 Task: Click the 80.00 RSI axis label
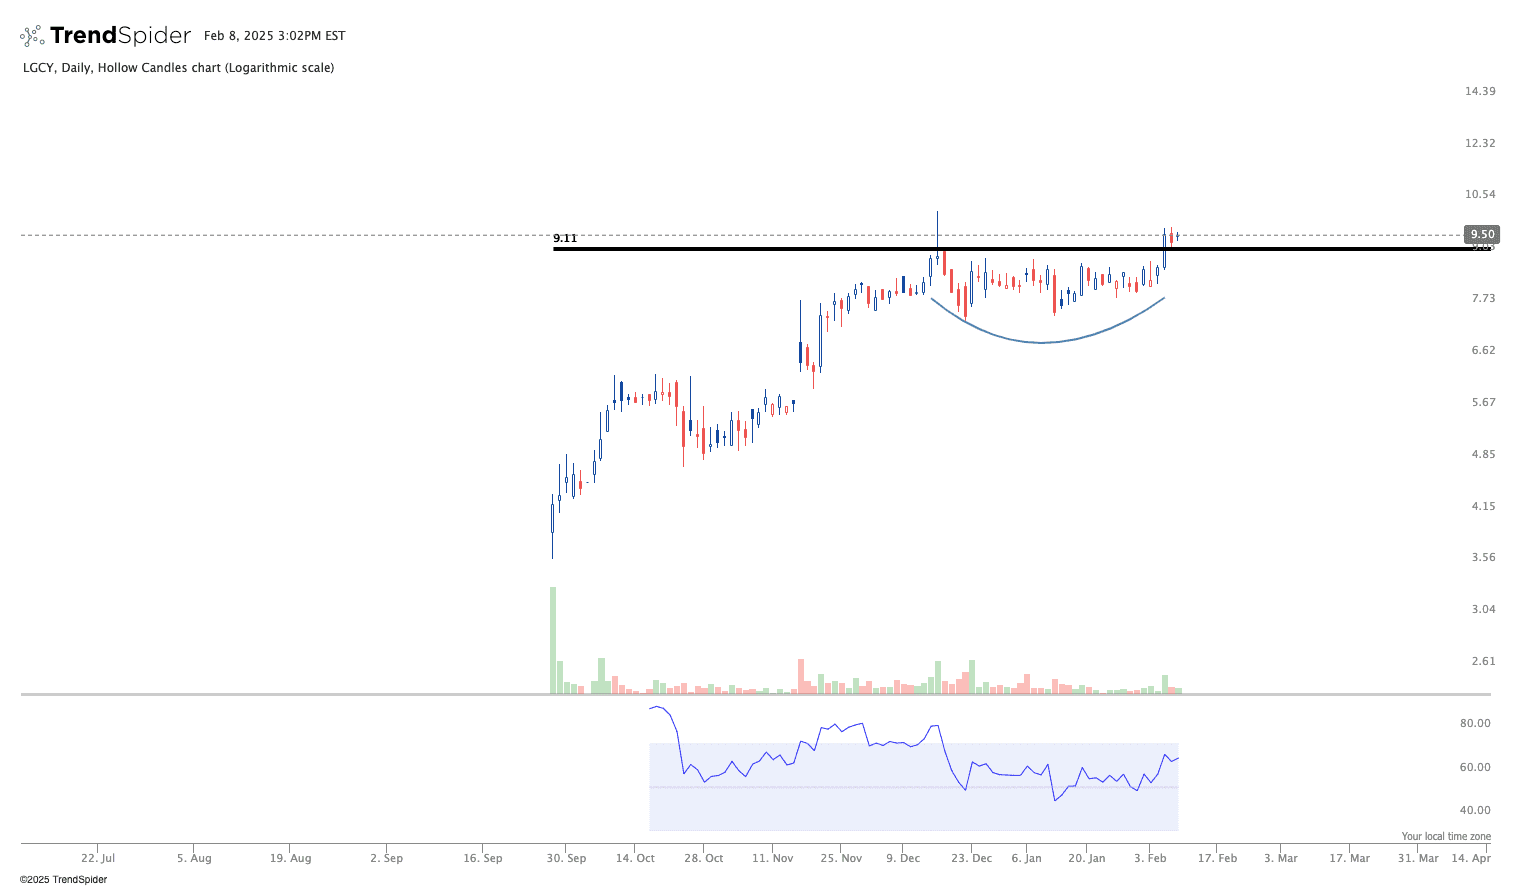pyautogui.click(x=1475, y=723)
